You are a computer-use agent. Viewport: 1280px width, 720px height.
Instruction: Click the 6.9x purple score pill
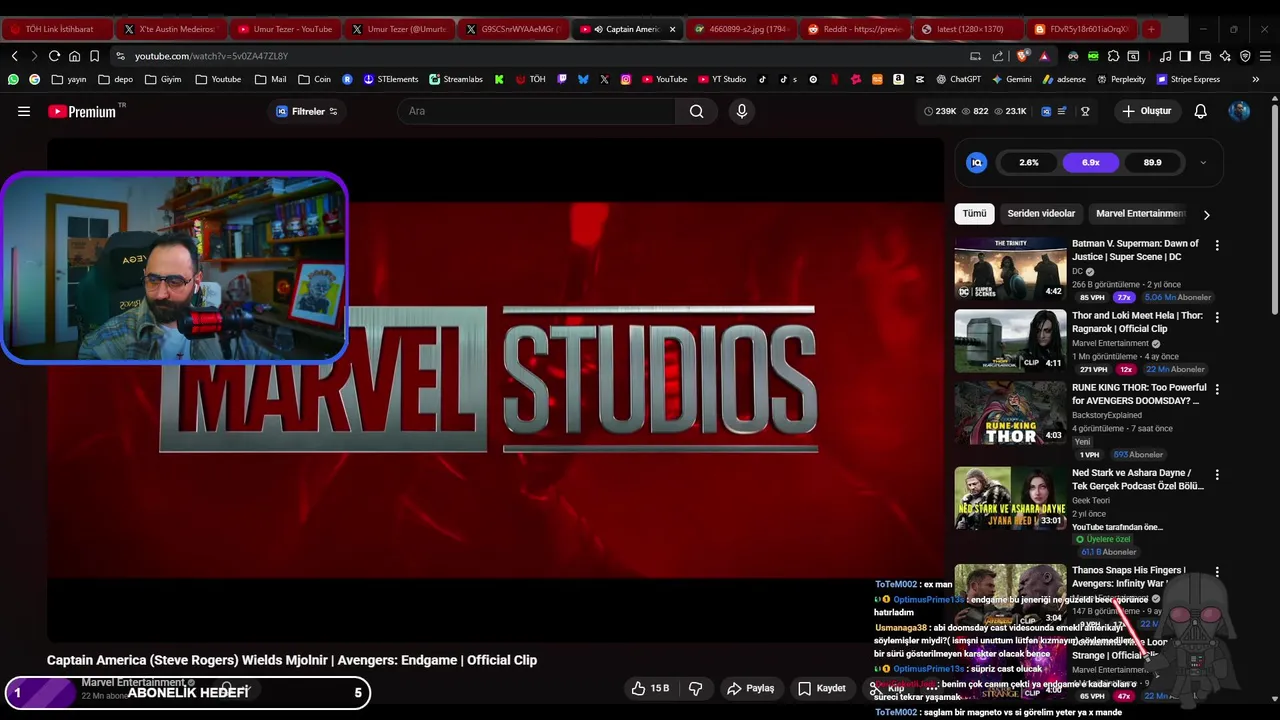point(1090,162)
